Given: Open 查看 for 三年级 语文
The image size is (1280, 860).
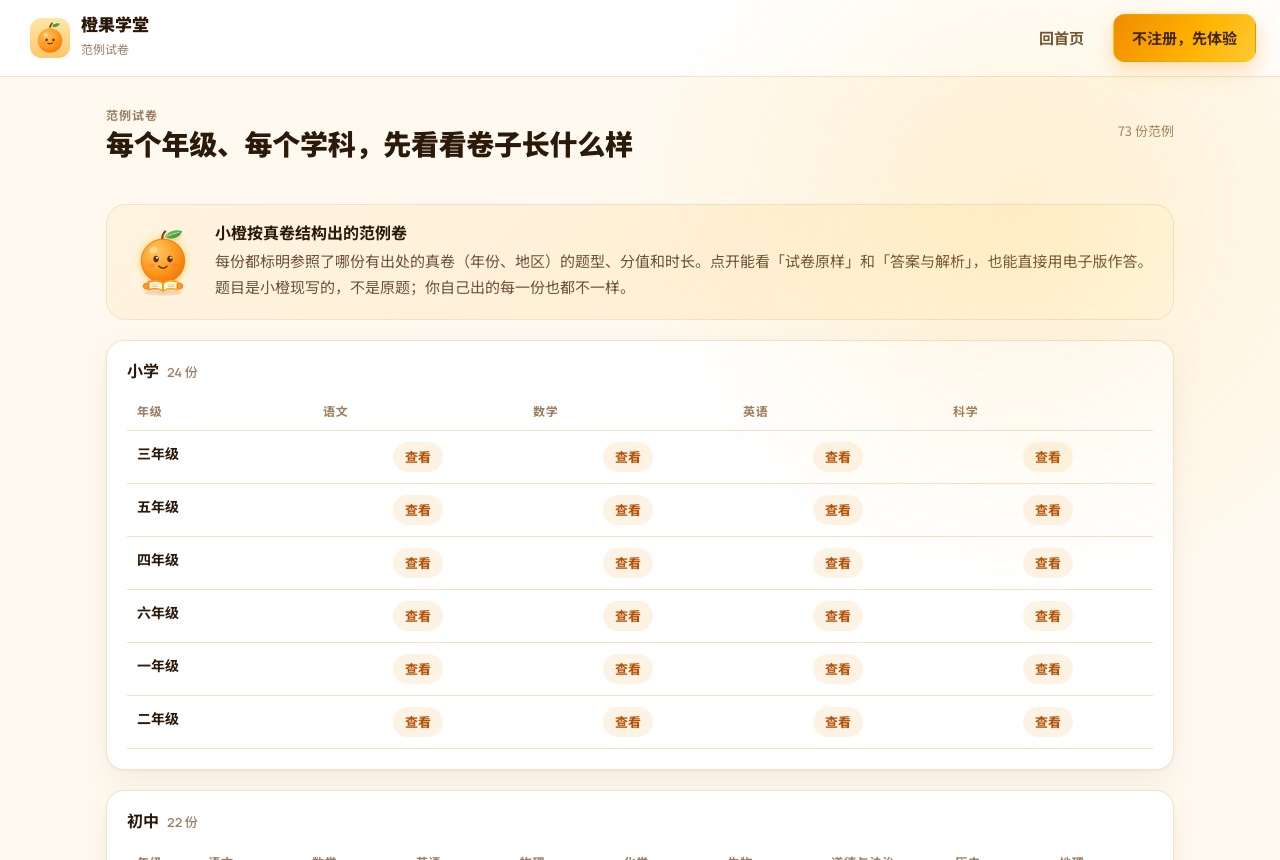Looking at the screenshot, I should (x=418, y=457).
